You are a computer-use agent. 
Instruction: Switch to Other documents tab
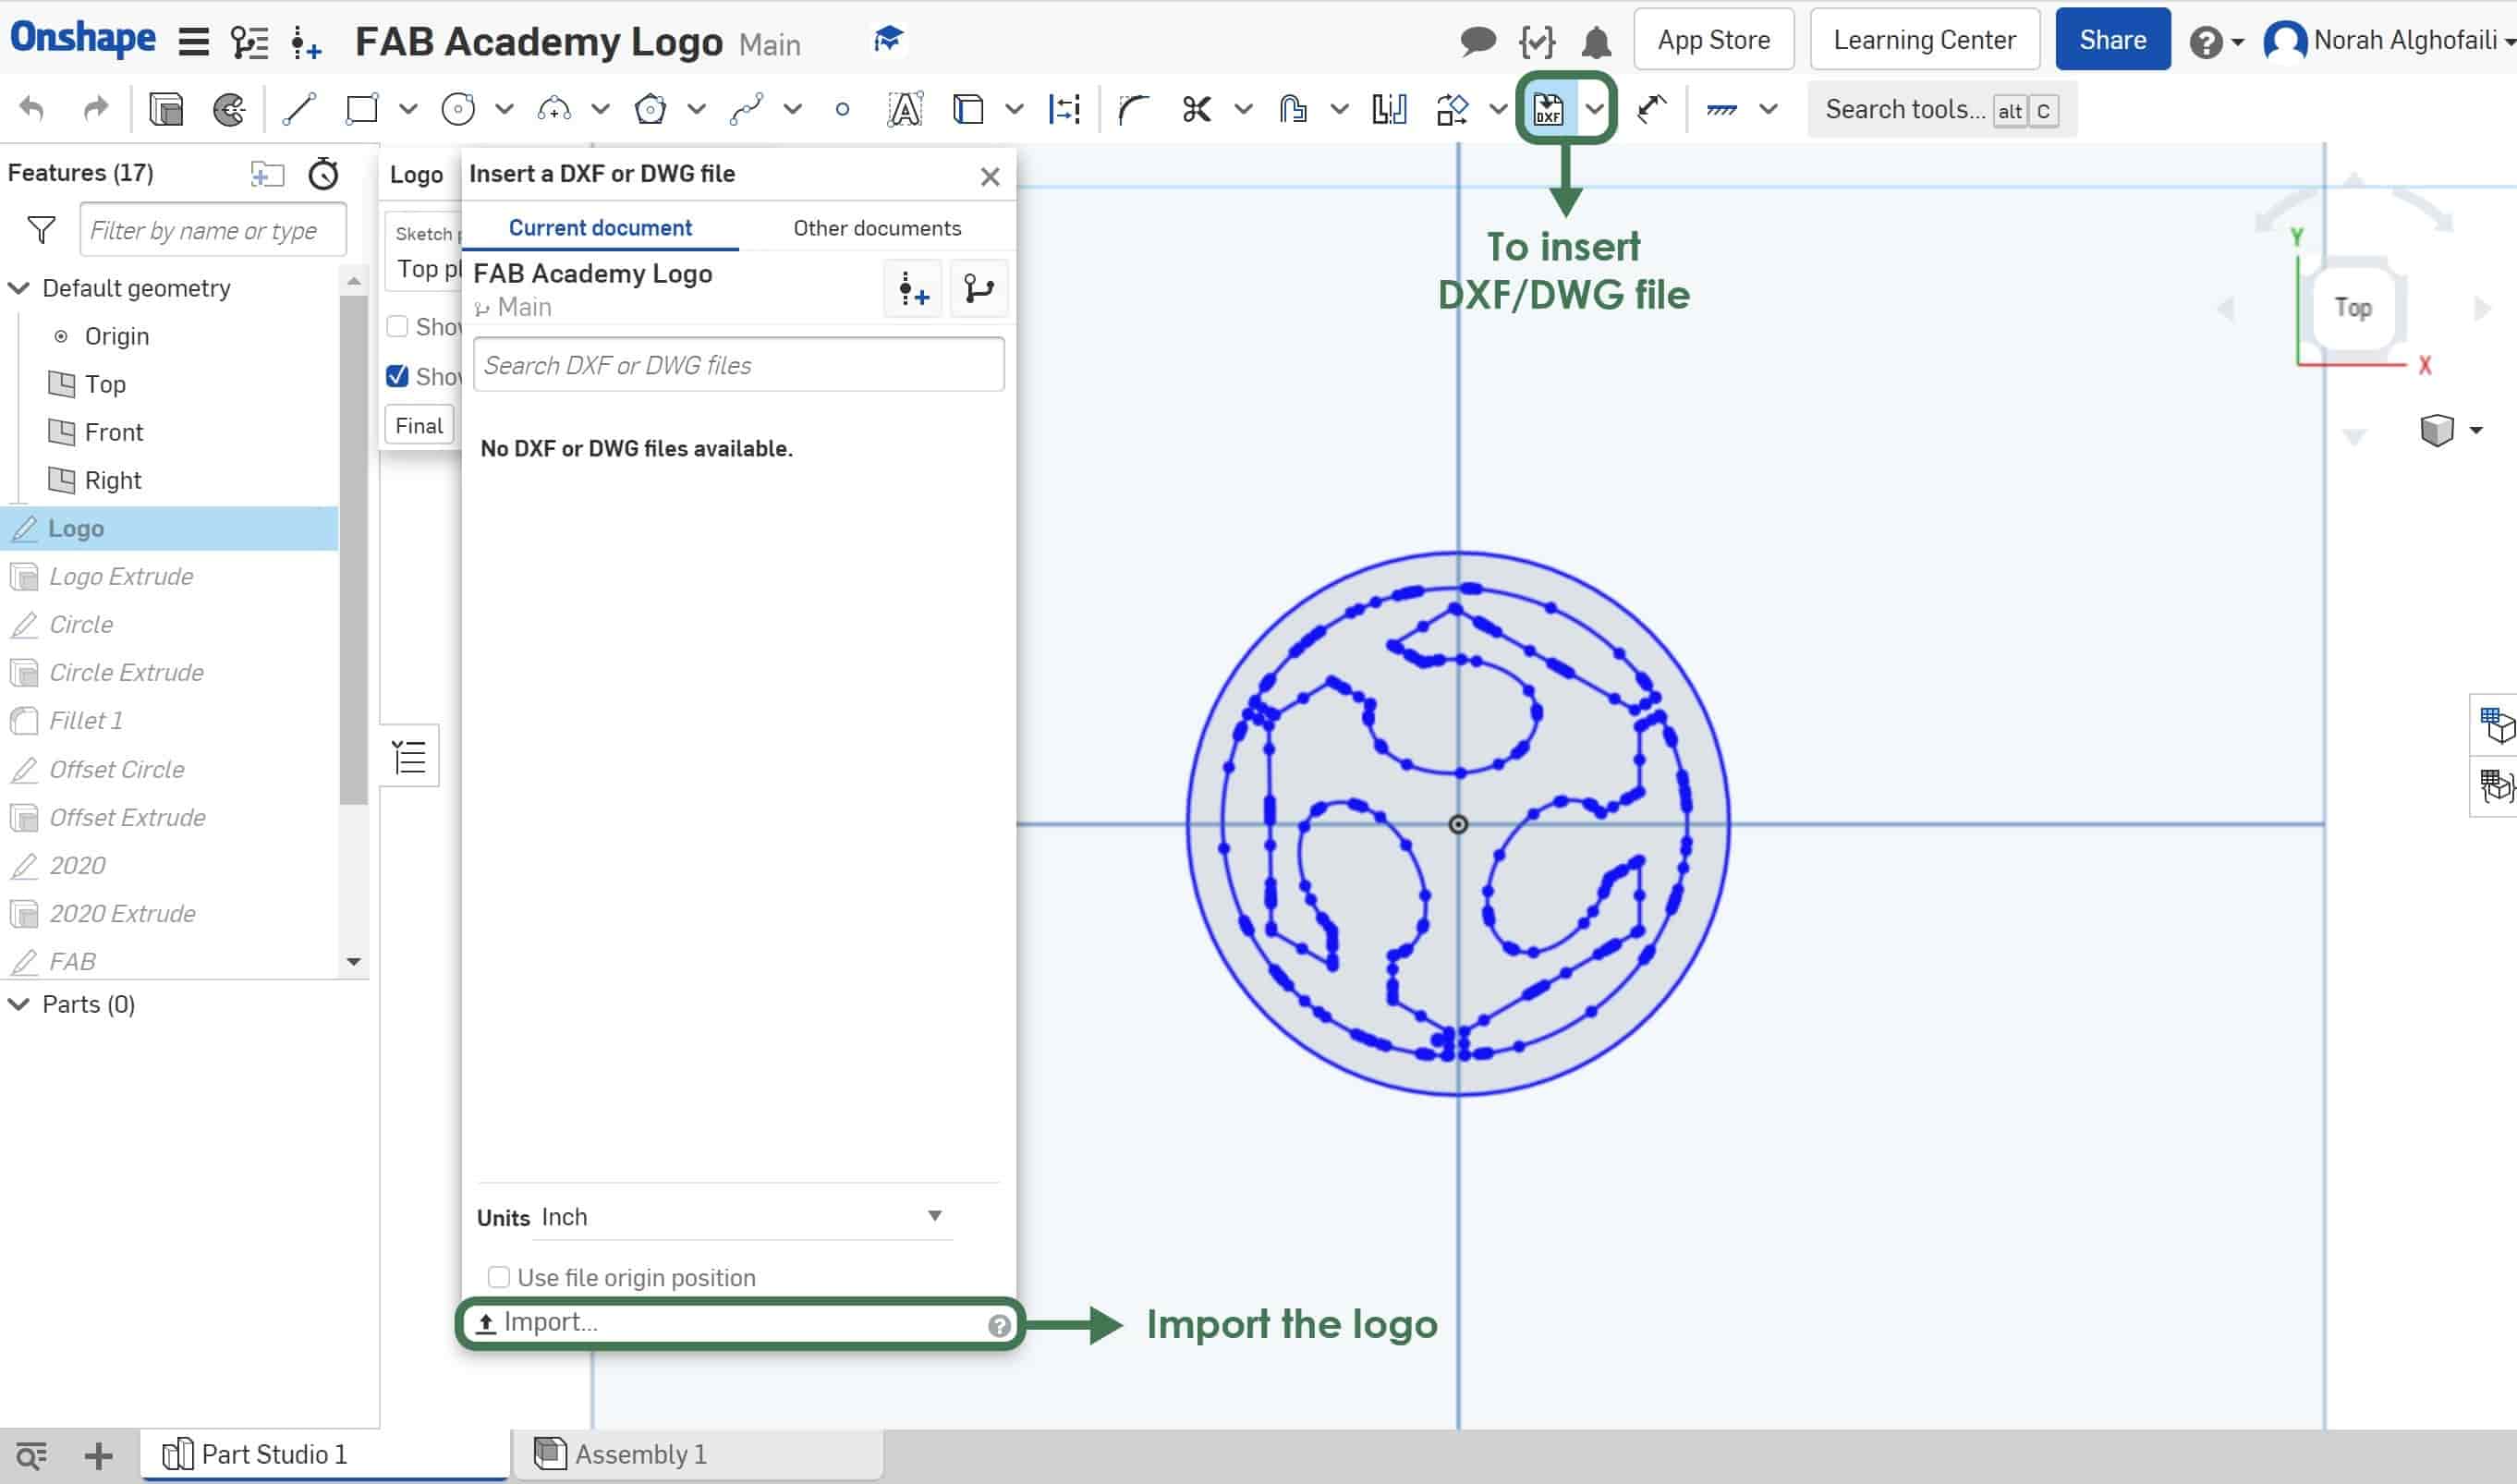877,227
